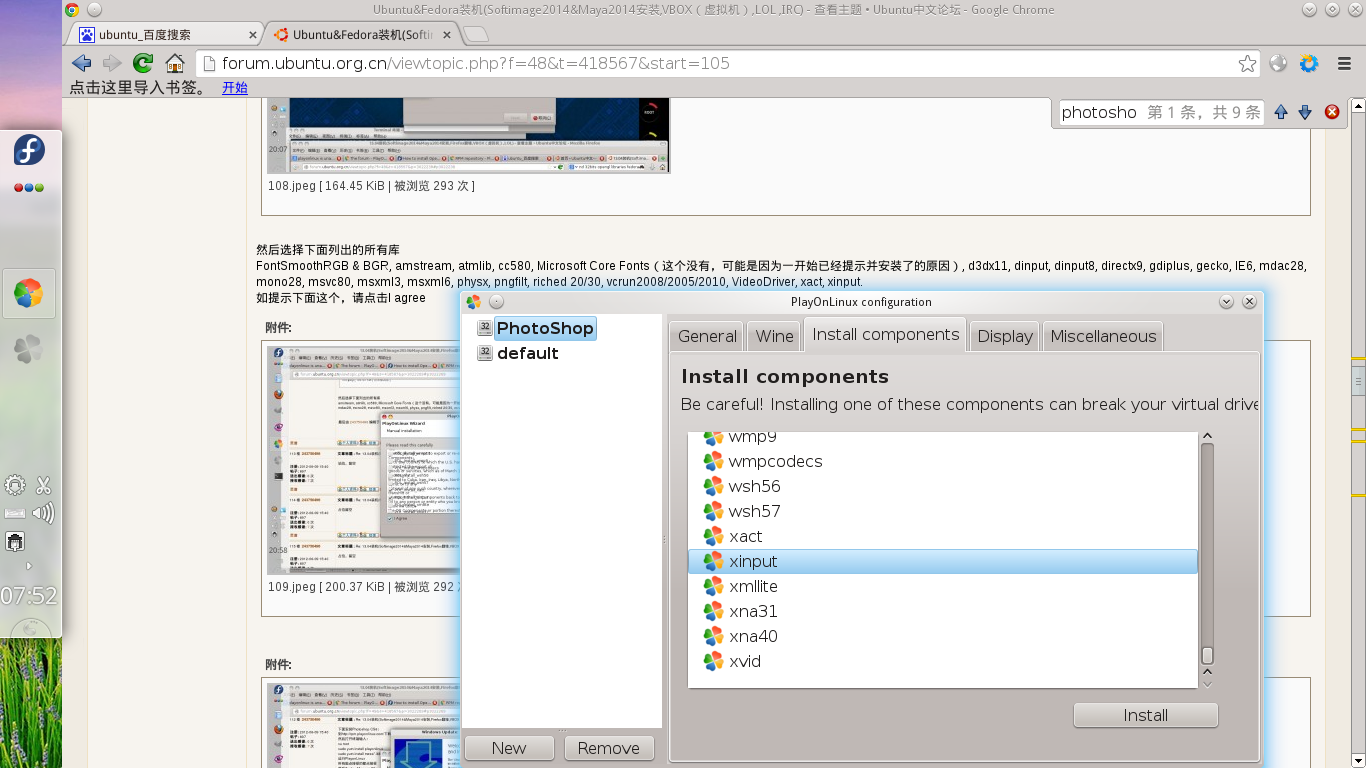
Task: Switch to the Wine tab
Action: point(775,336)
